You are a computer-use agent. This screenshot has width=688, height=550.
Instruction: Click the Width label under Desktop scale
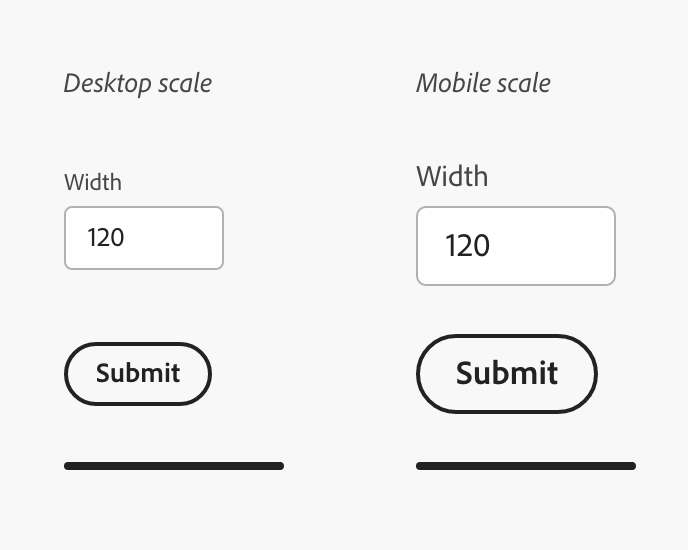point(93,182)
